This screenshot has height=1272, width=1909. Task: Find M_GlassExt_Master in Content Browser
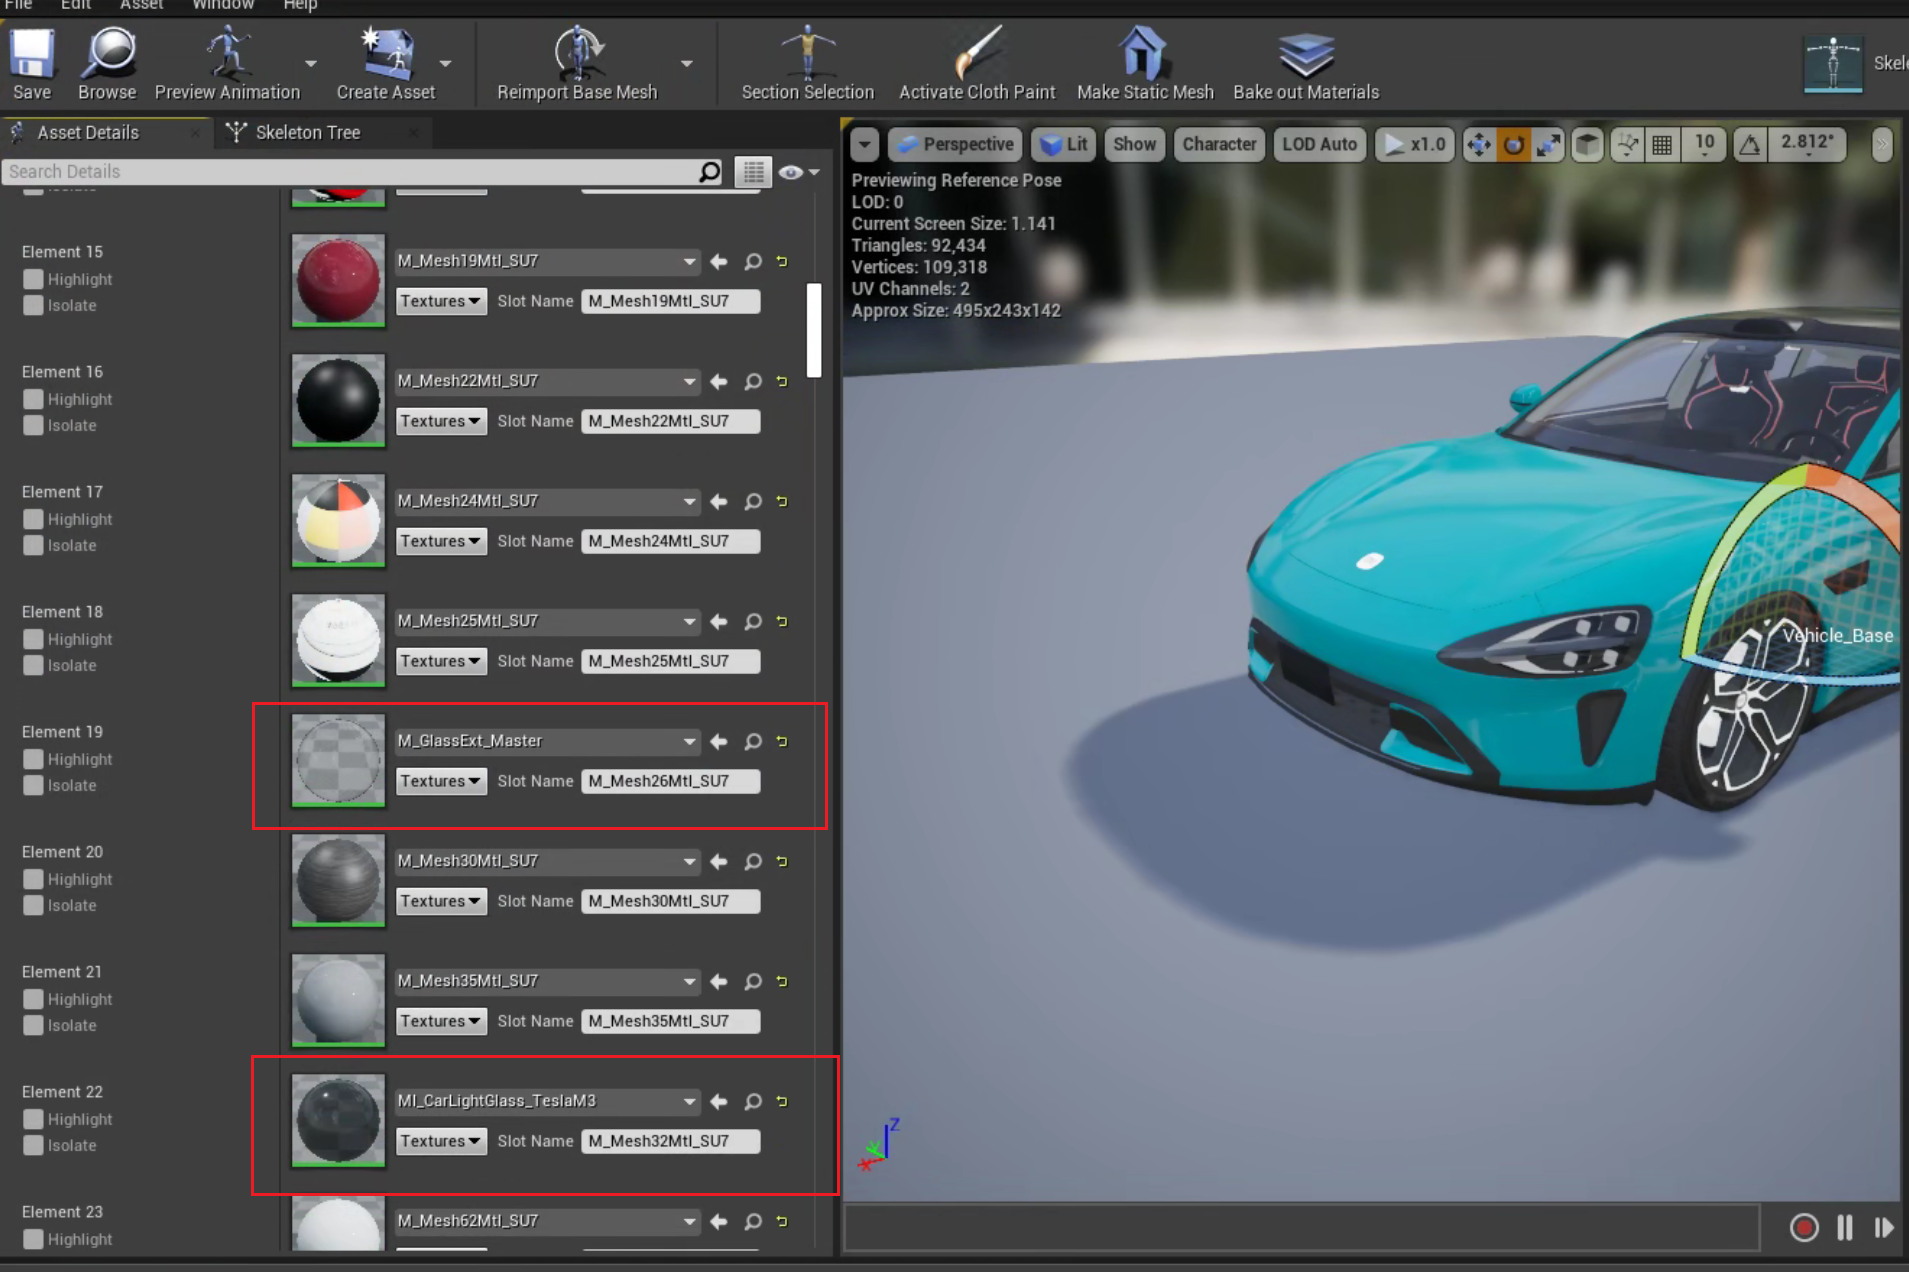pyautogui.click(x=753, y=742)
